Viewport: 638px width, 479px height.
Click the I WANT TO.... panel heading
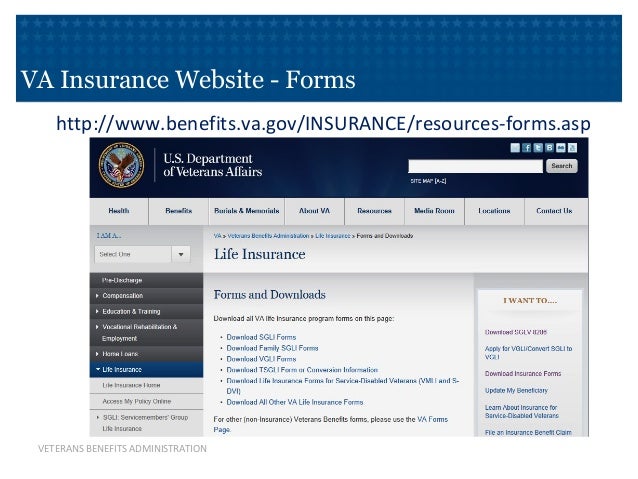tap(530, 300)
